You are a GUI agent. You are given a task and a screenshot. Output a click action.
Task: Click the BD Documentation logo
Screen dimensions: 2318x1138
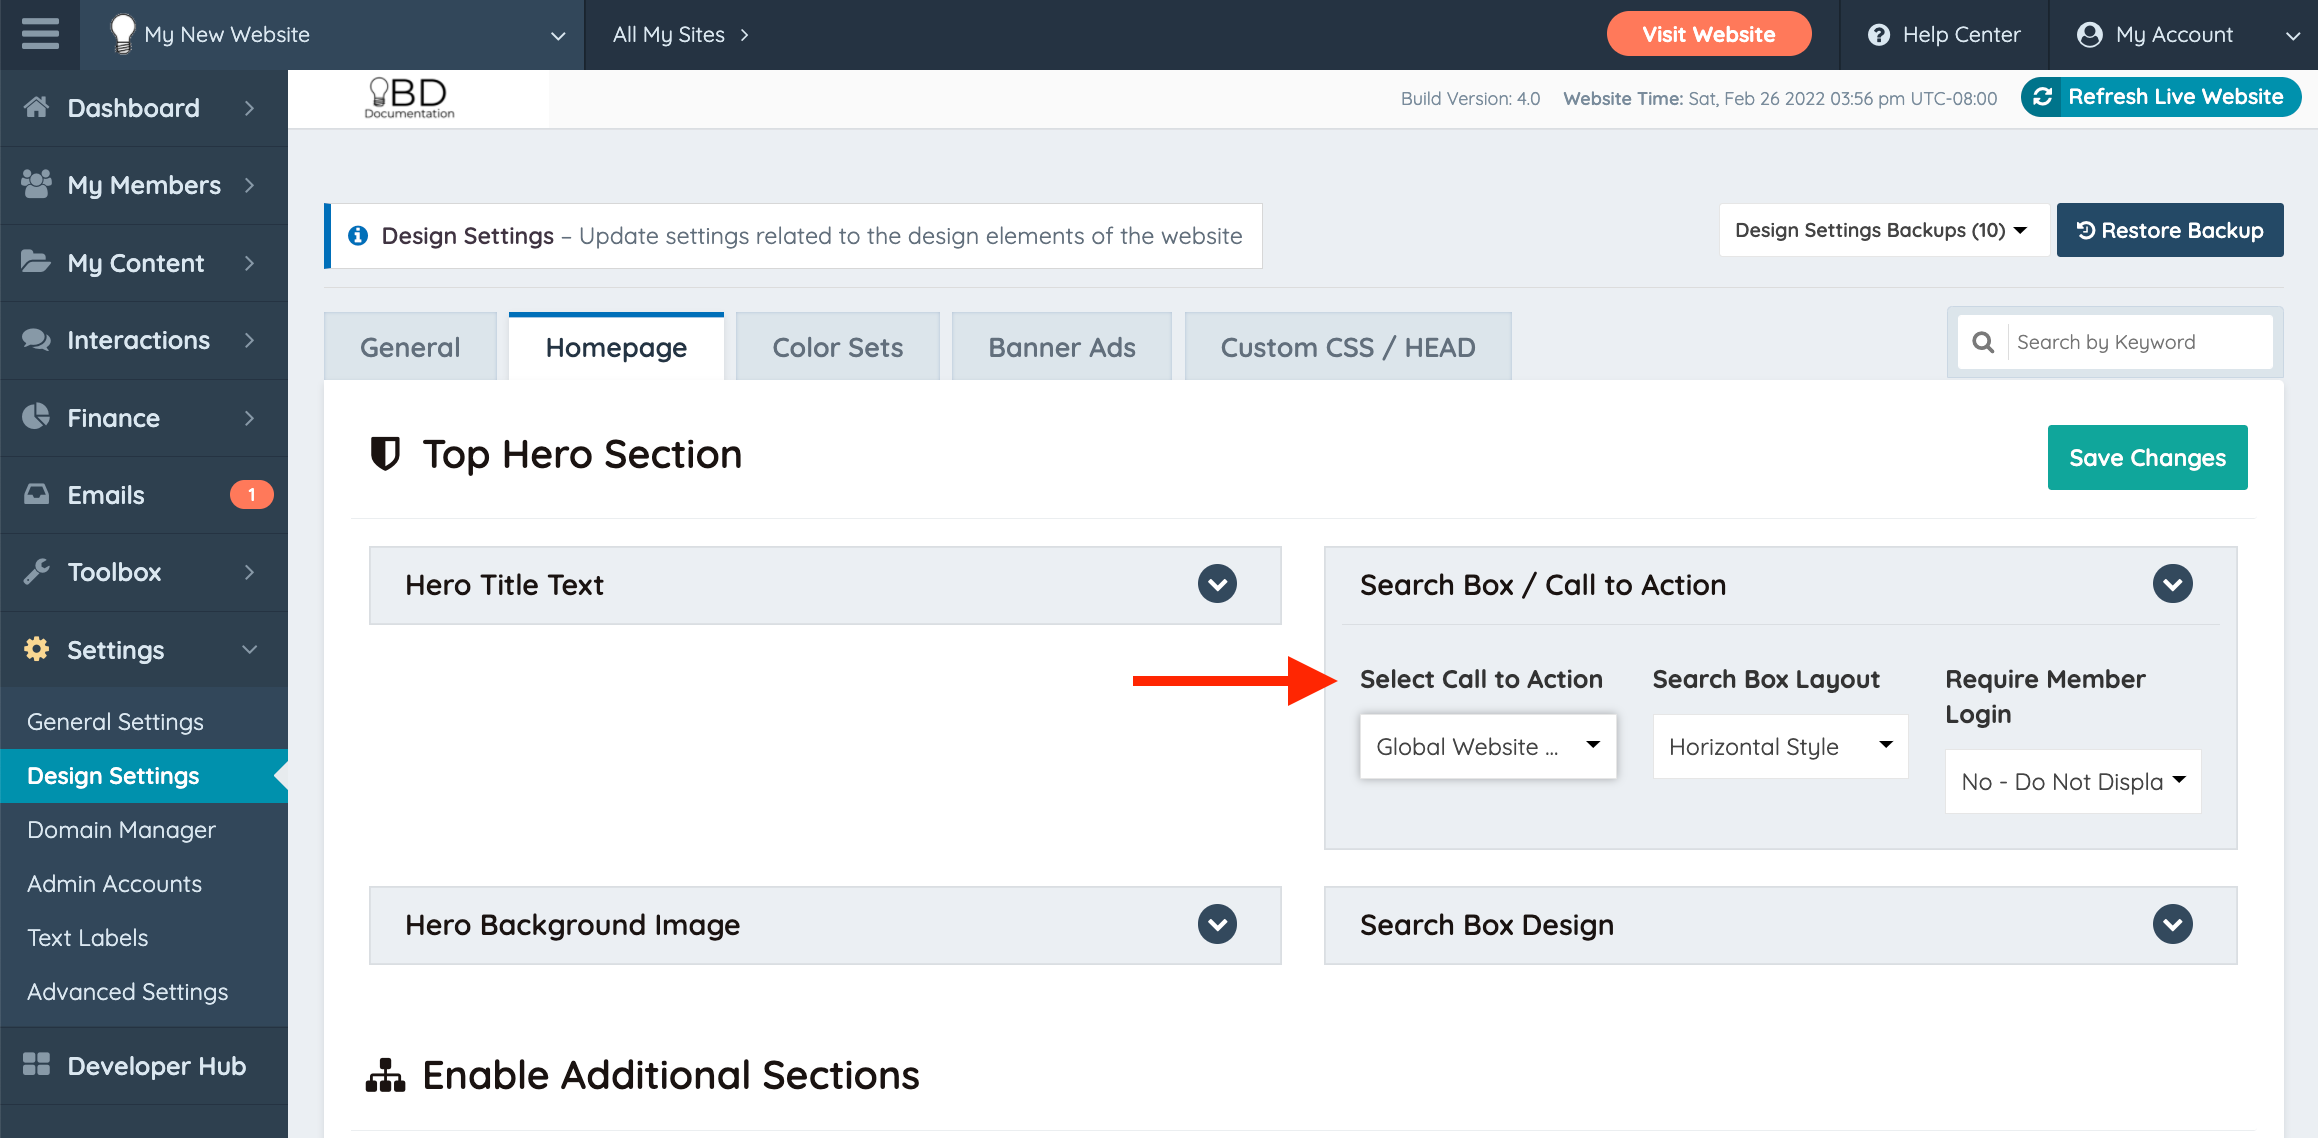409,98
